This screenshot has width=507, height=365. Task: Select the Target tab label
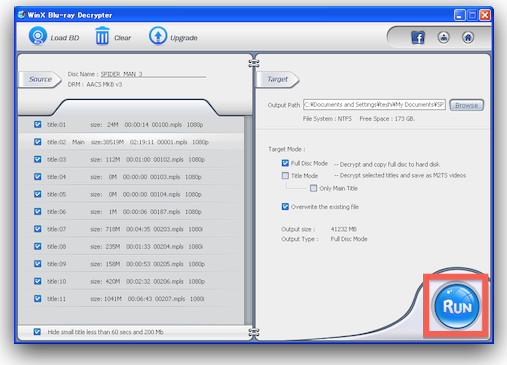(277, 79)
